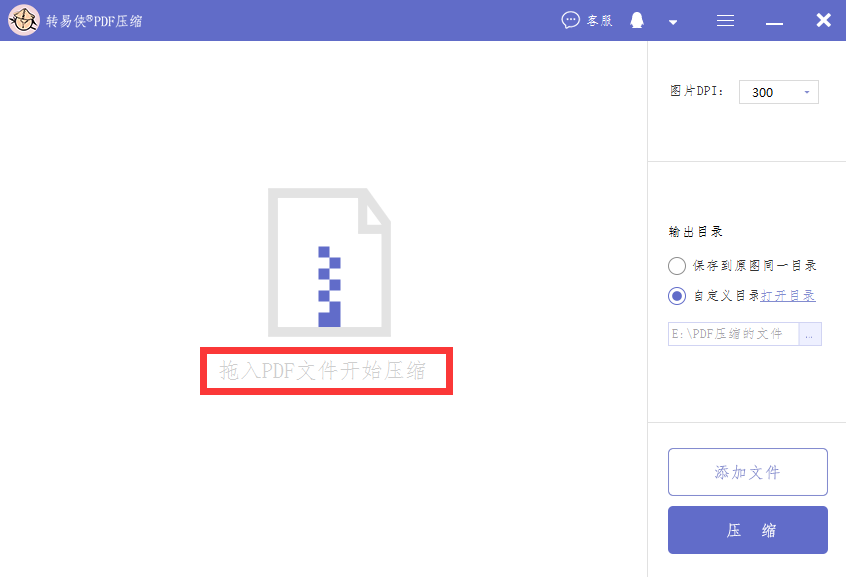Select 自定义目录 radio option
The height and width of the screenshot is (577, 846).
click(677, 296)
